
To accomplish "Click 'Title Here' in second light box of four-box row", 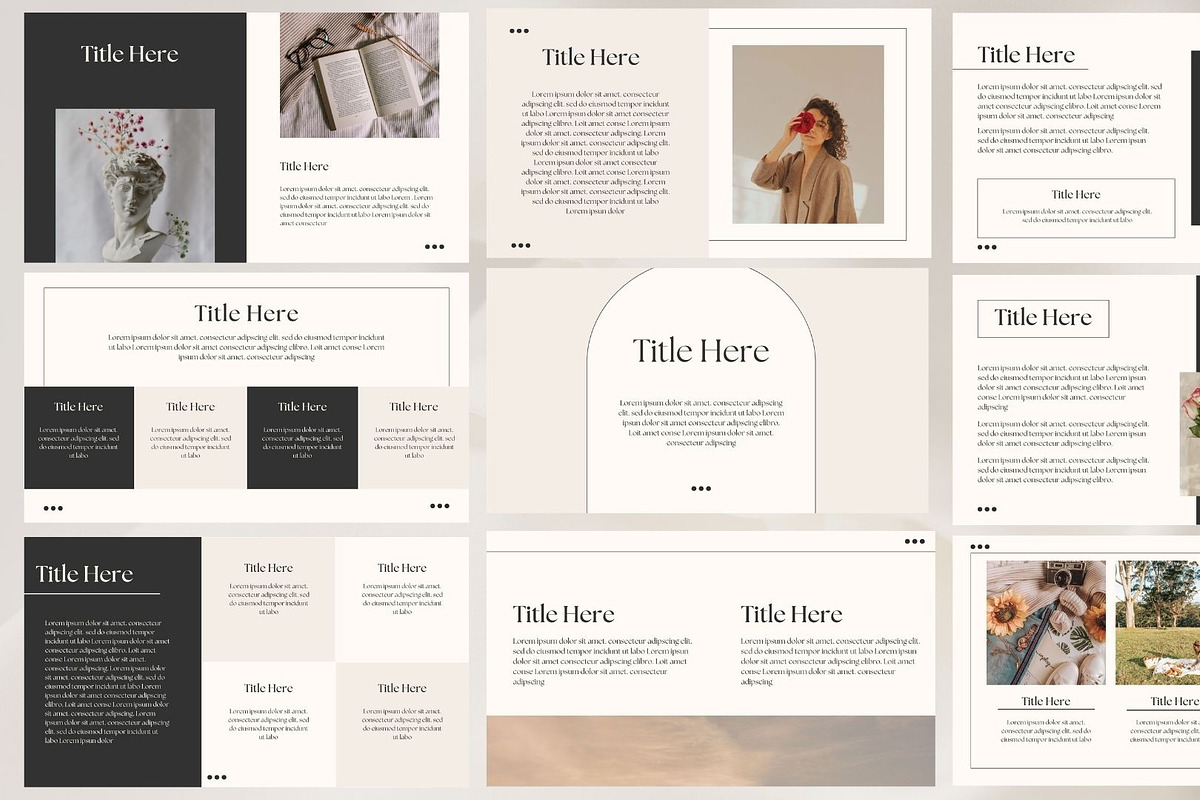I will (190, 407).
